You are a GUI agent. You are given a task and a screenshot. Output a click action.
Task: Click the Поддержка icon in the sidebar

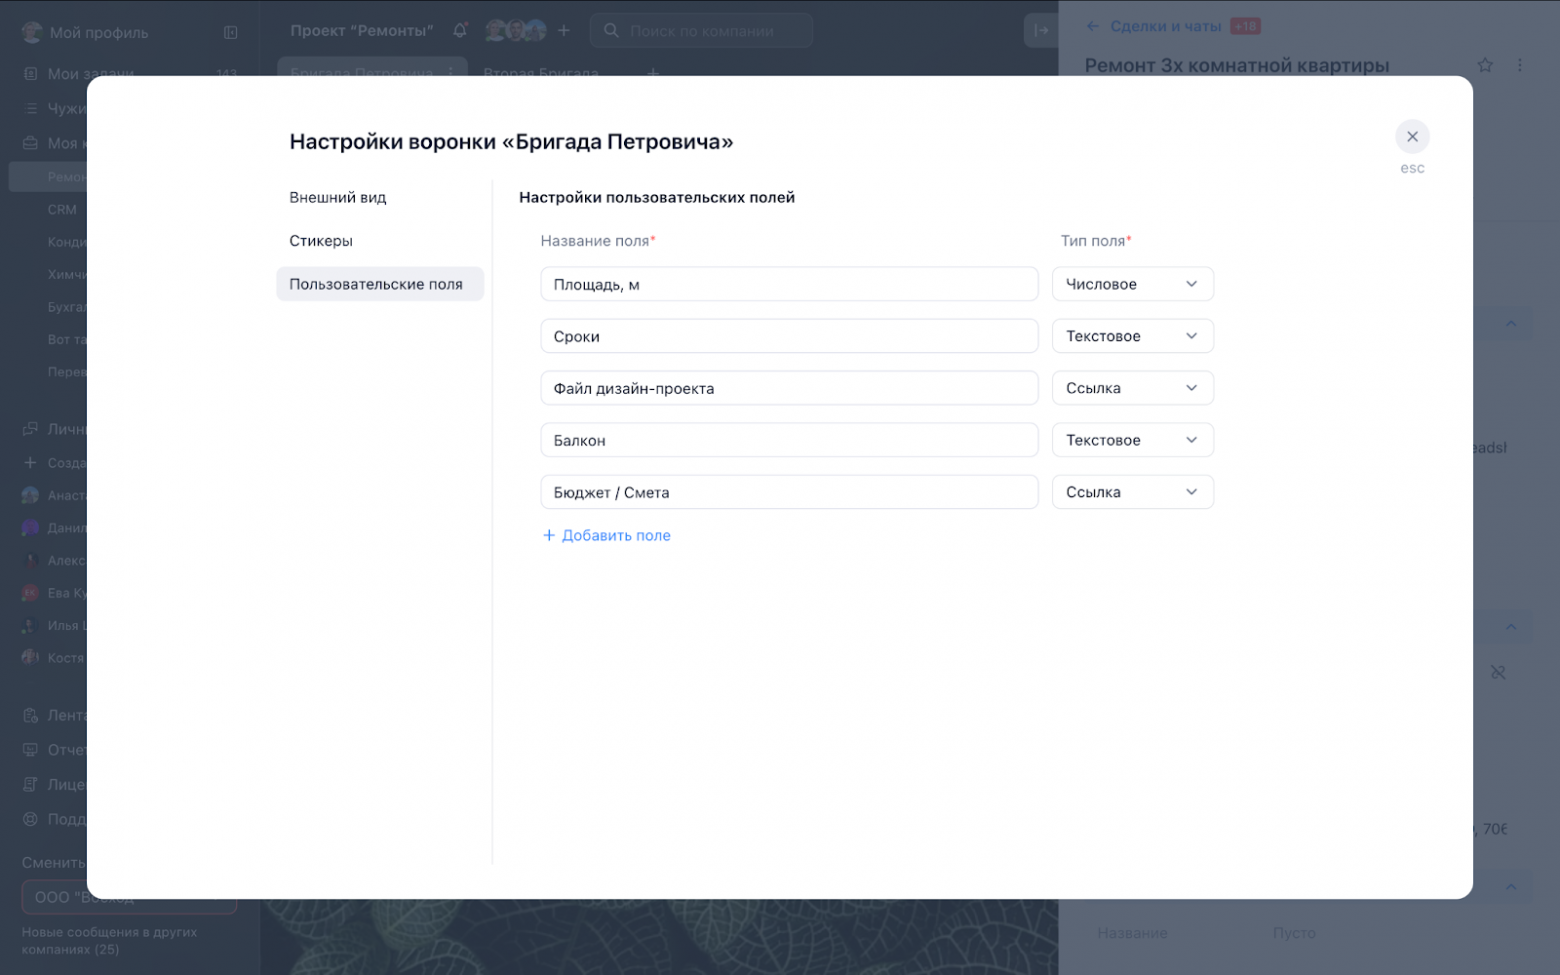(29, 818)
